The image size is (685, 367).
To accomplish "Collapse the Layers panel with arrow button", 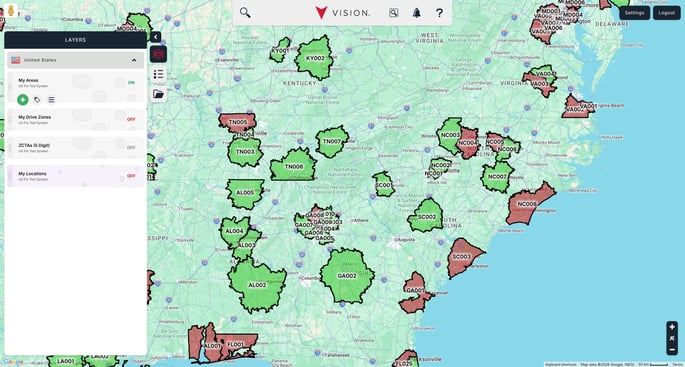I will (156, 37).
